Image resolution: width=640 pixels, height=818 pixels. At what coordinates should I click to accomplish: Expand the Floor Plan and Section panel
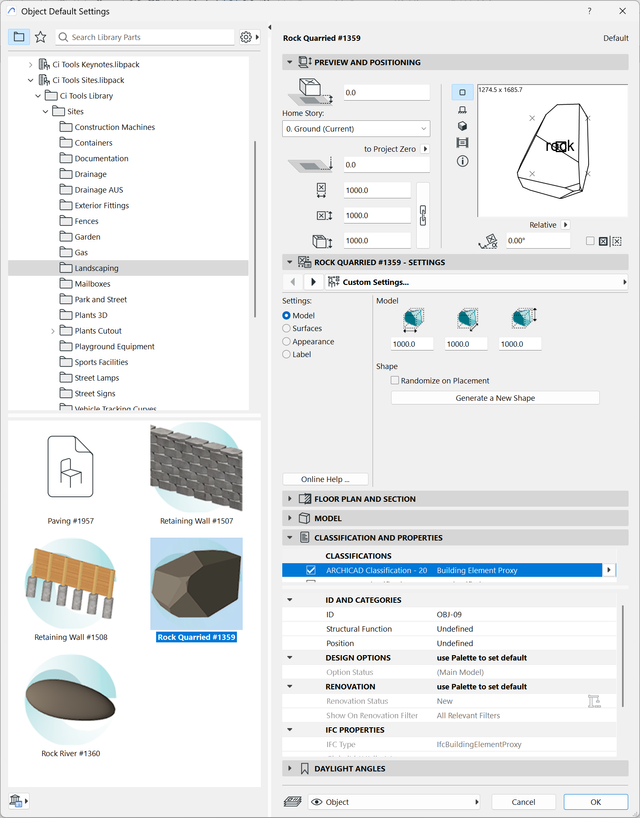(x=290, y=499)
